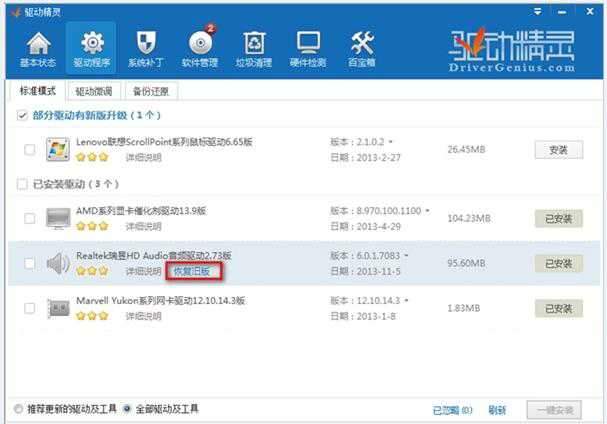
Task: Select the 全部驱动及工具 radio button
Action: click(x=127, y=409)
